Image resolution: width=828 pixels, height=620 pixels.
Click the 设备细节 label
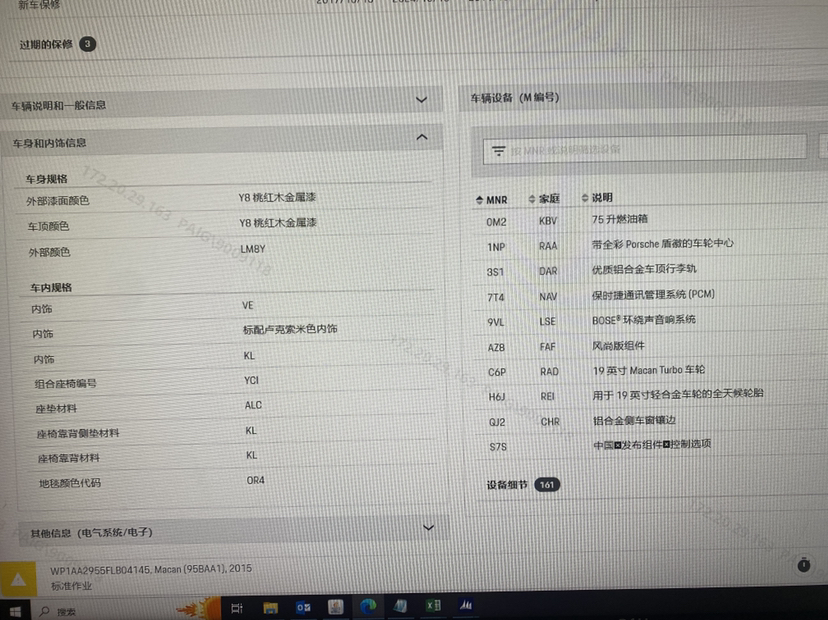507,485
